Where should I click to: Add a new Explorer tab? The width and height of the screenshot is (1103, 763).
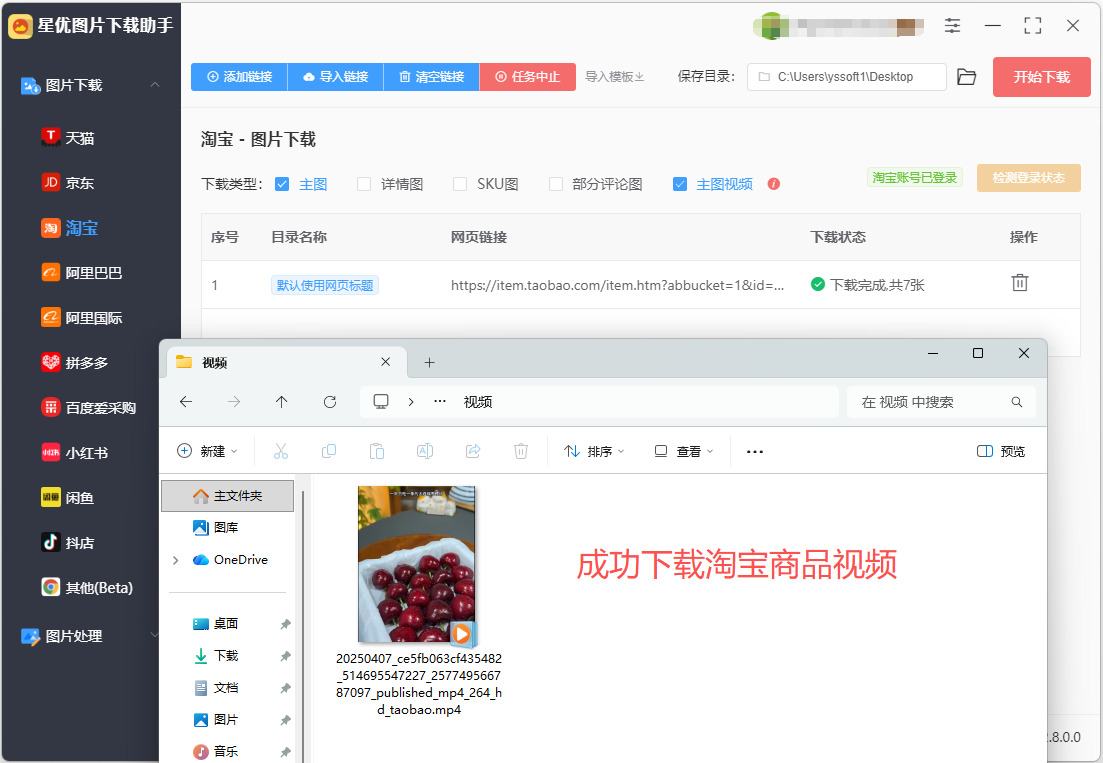tap(429, 363)
